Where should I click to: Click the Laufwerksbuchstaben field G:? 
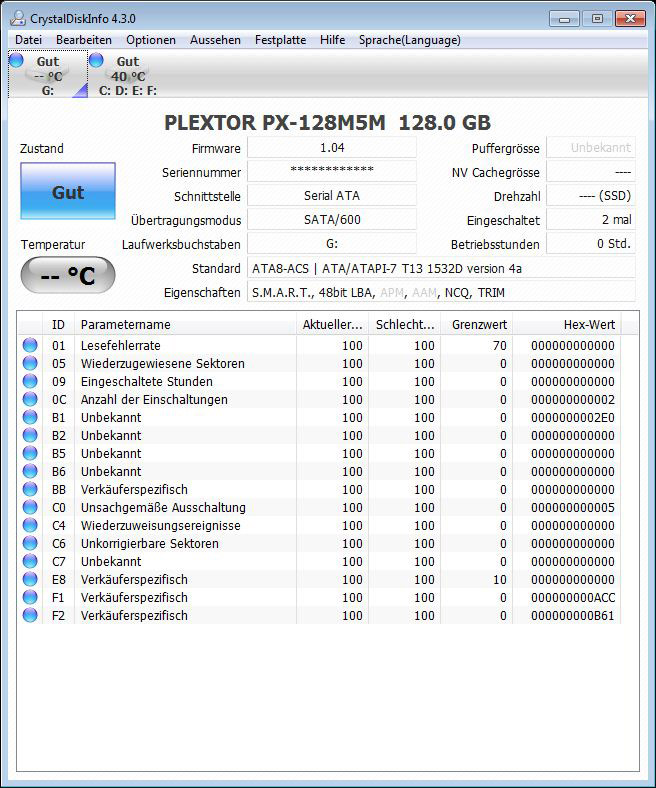pos(332,244)
